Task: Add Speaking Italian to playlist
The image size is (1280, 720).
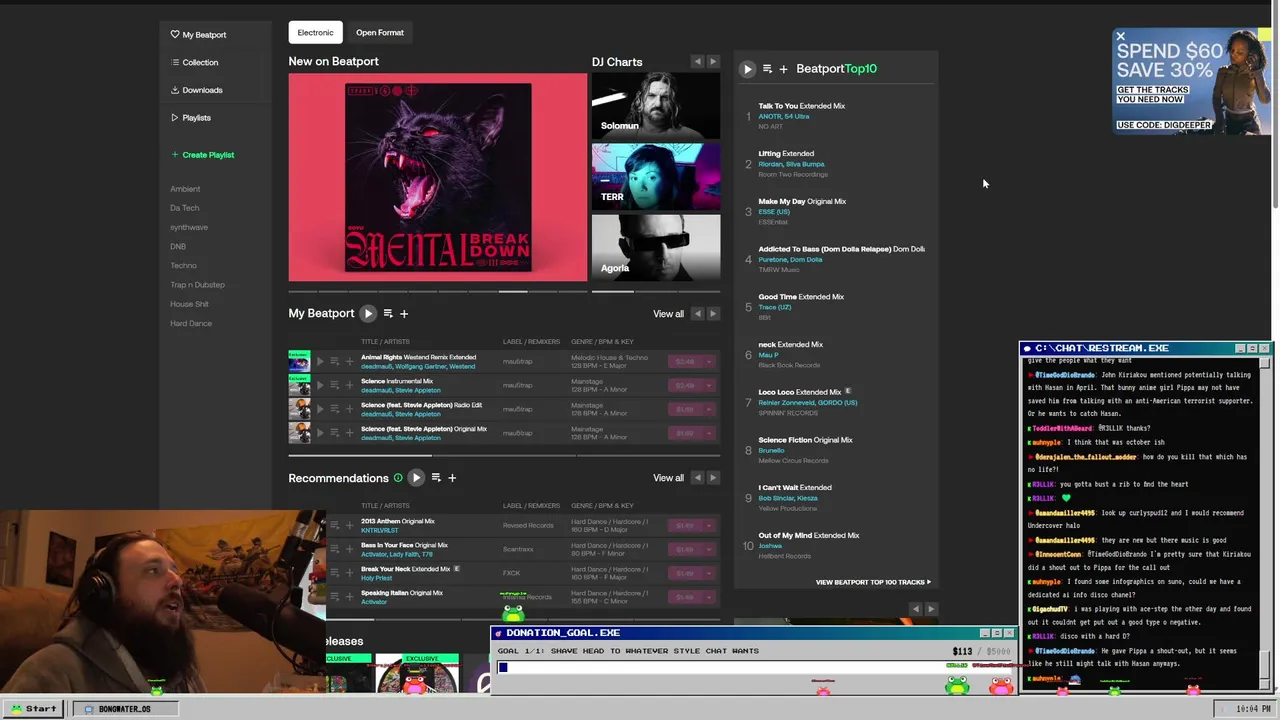Action: [x=349, y=597]
